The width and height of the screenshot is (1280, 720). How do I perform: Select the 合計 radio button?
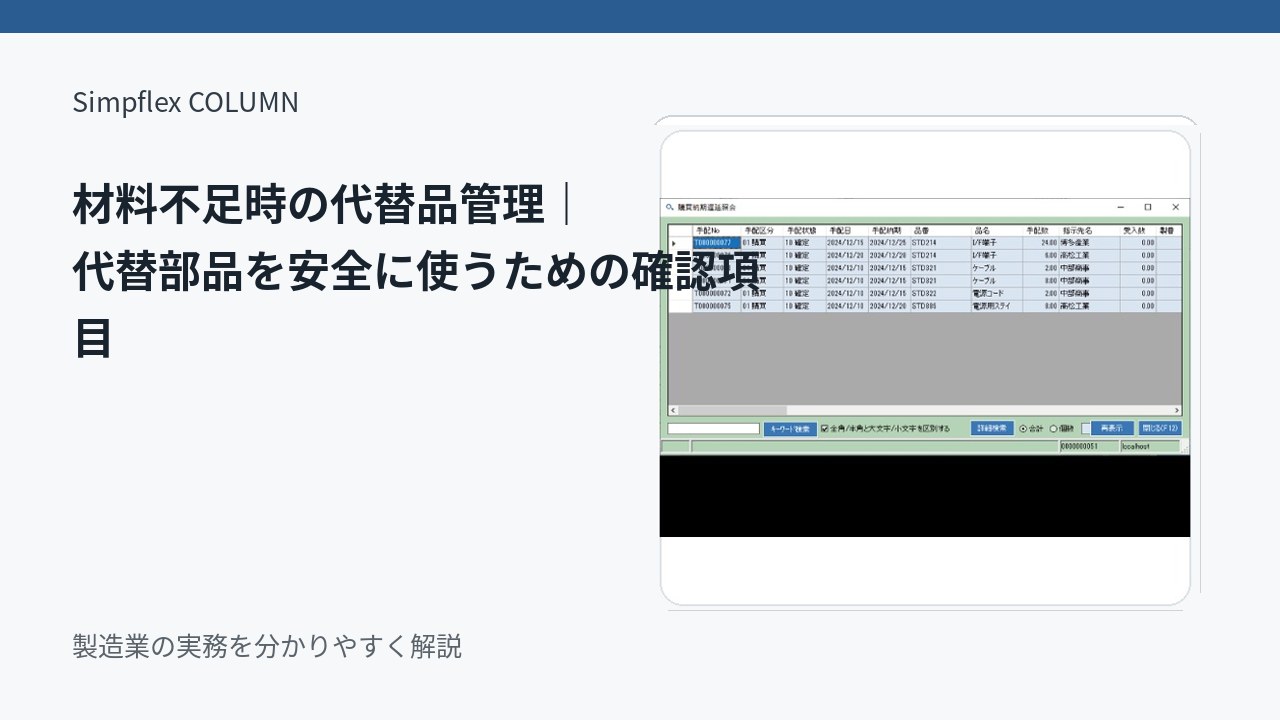coord(1023,428)
